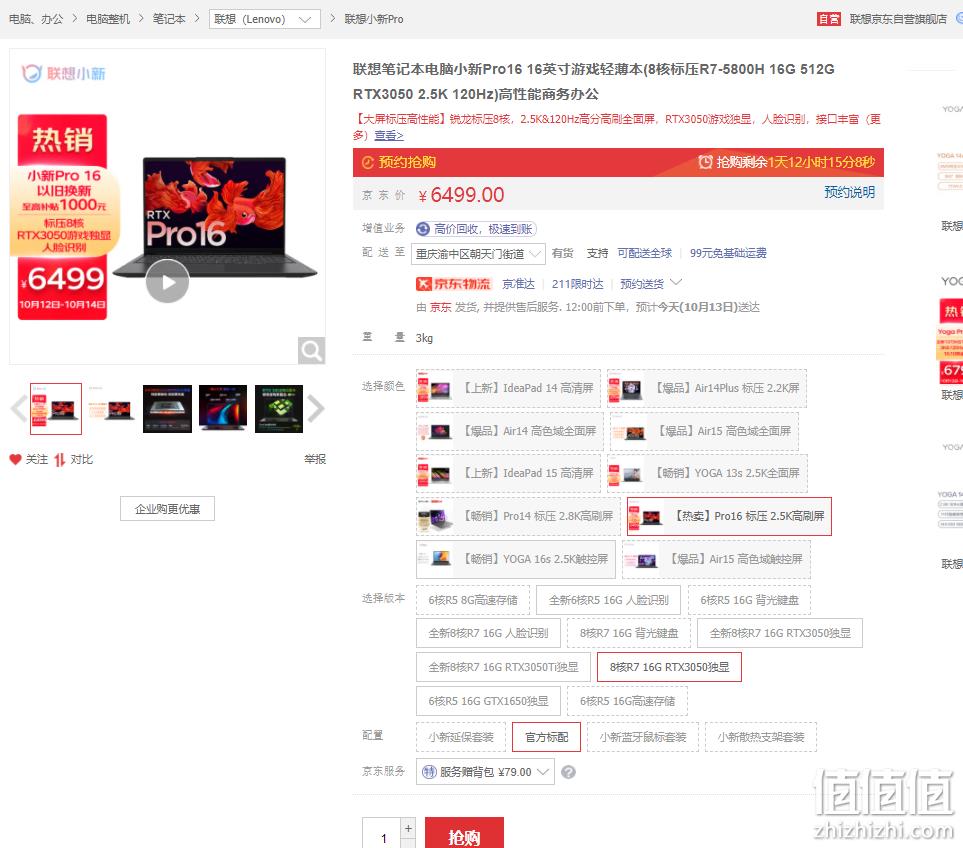
Task: Open the help question mark near 京东服务
Action: pyautogui.click(x=569, y=772)
